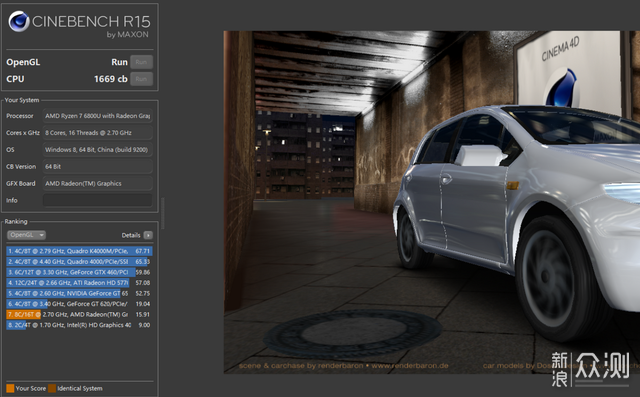Click the 67.71 score value
Viewport: 640px width, 397px height.
[143, 251]
